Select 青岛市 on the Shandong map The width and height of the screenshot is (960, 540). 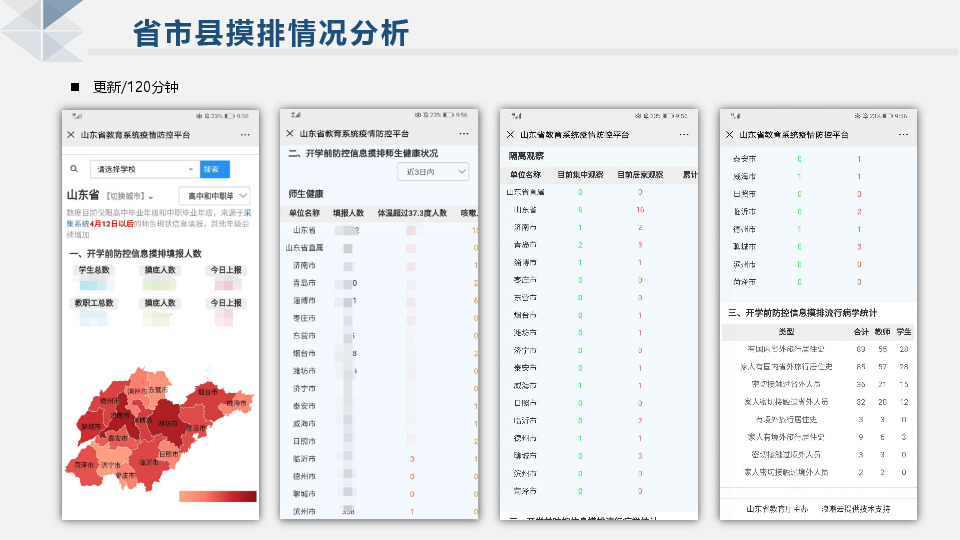point(196,428)
